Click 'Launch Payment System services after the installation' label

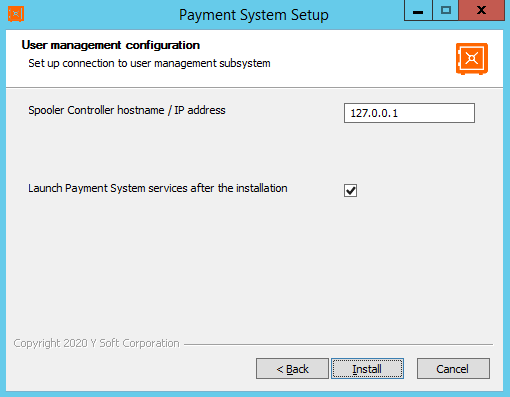158,188
